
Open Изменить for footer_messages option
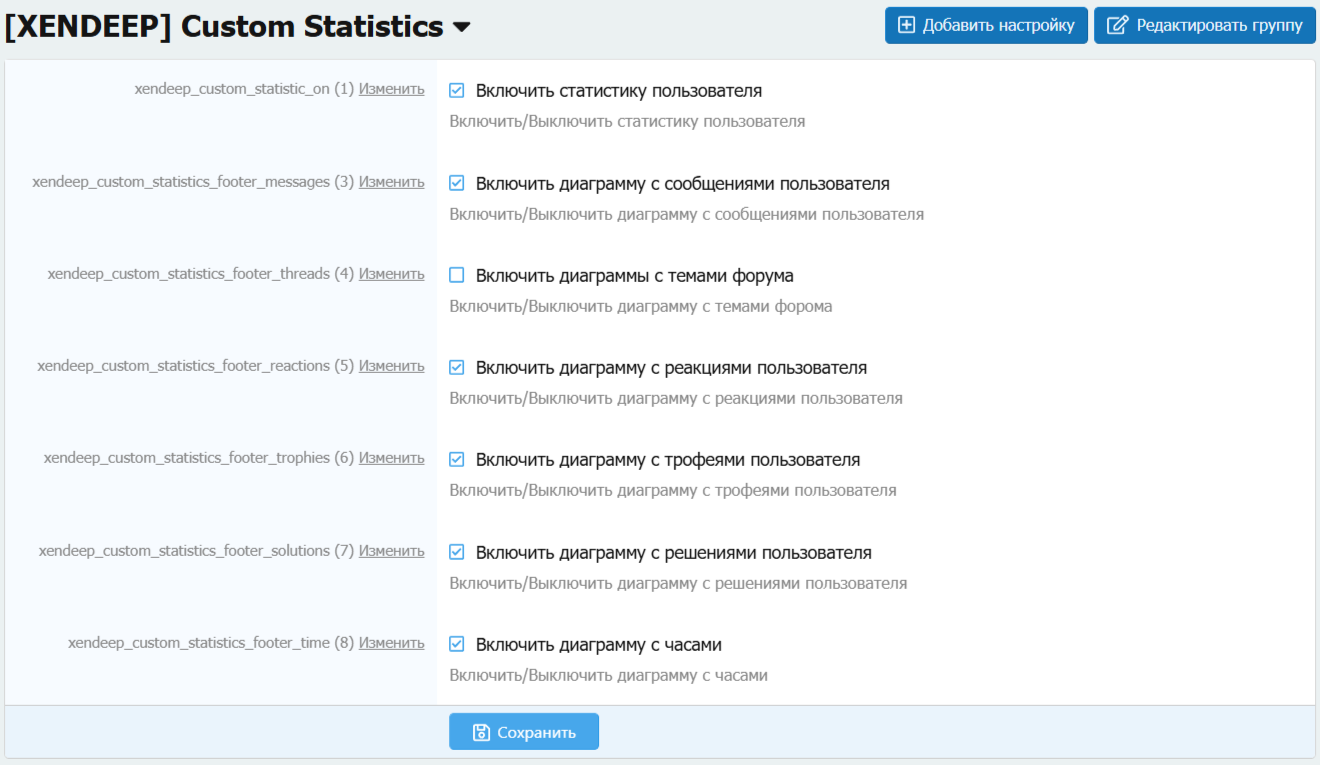click(391, 182)
